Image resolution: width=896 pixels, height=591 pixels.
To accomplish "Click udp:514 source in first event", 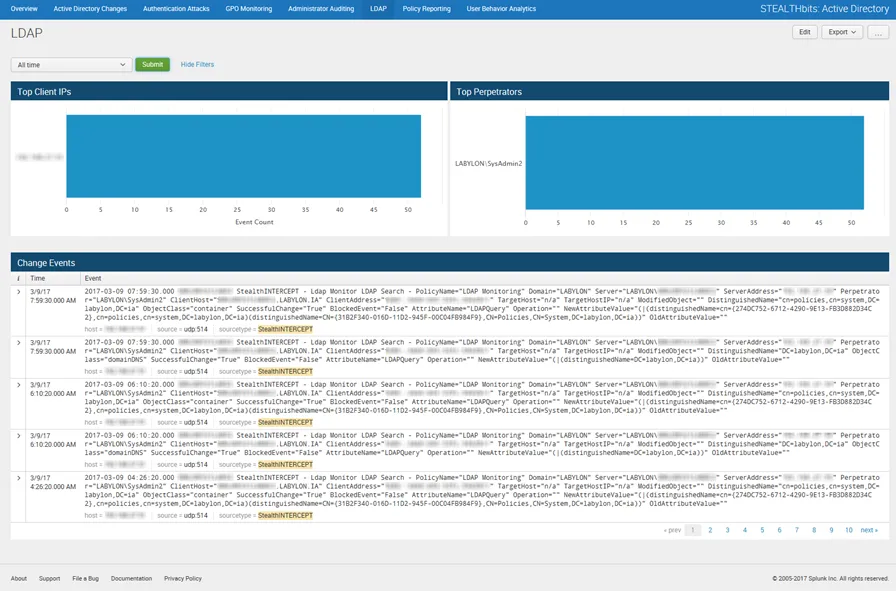I will tap(195, 329).
